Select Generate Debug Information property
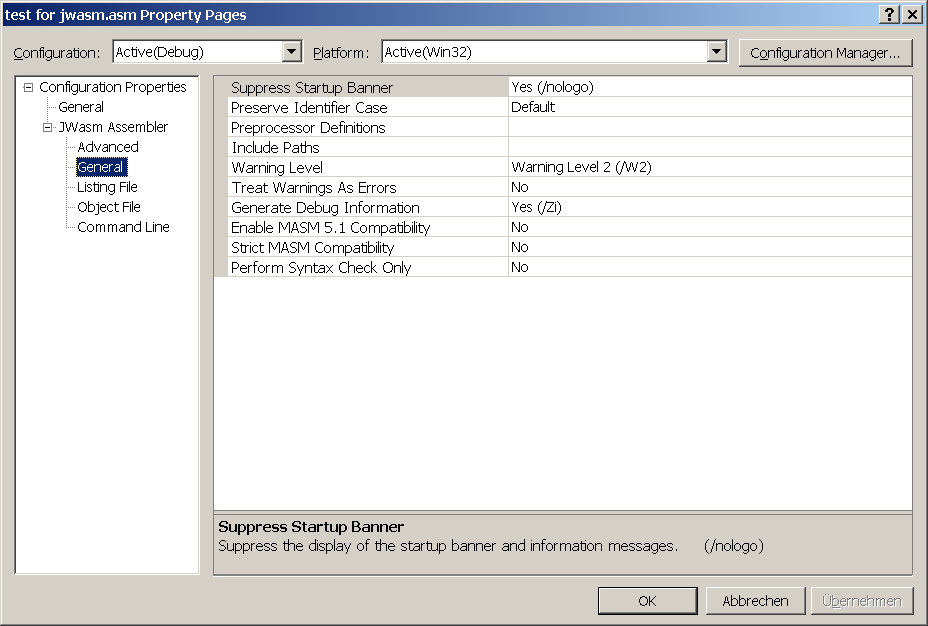Image resolution: width=928 pixels, height=626 pixels. point(369,208)
